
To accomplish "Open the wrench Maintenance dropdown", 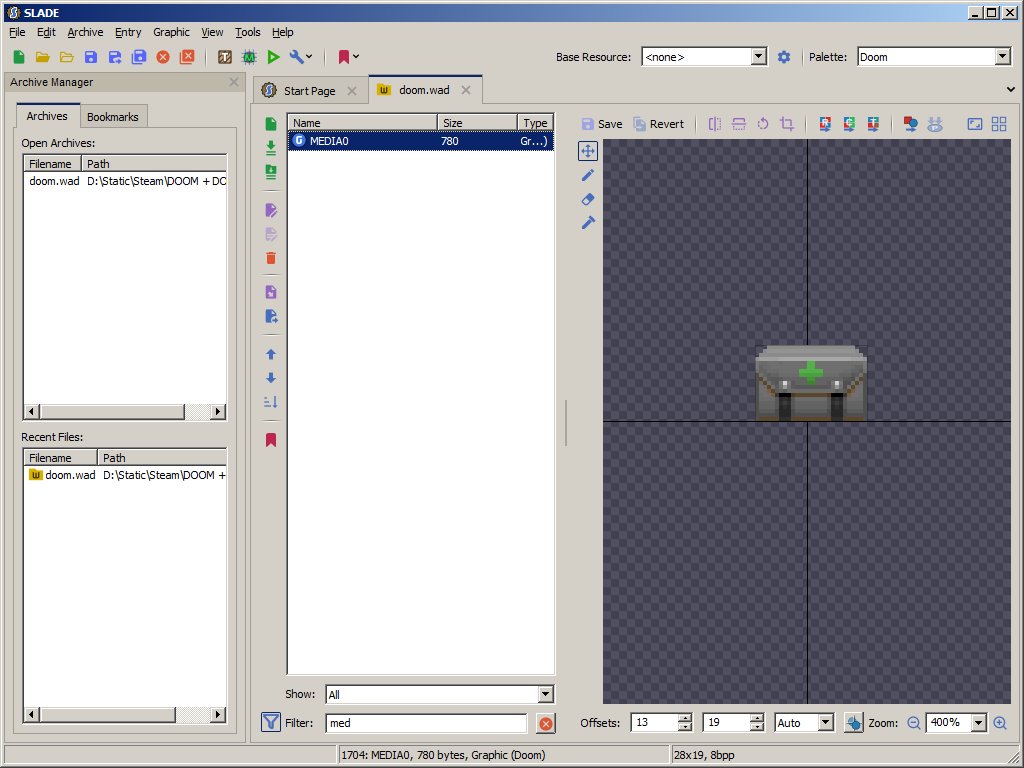I will (301, 57).
